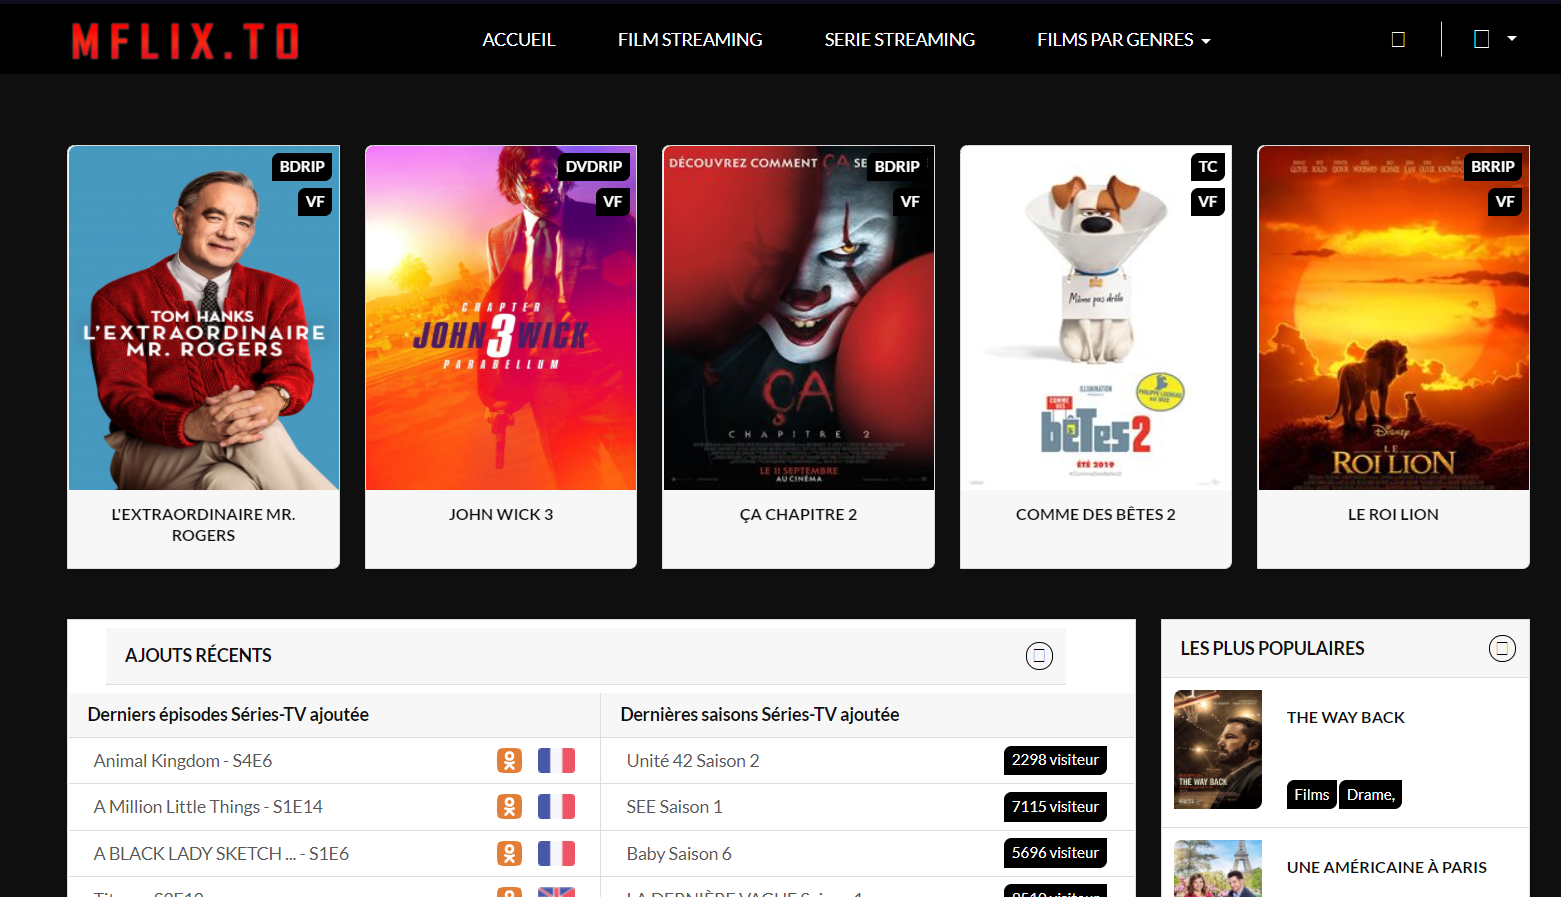1561x897 pixels.
Task: Click Les Plus Populaires circle icon
Action: coord(1502,649)
